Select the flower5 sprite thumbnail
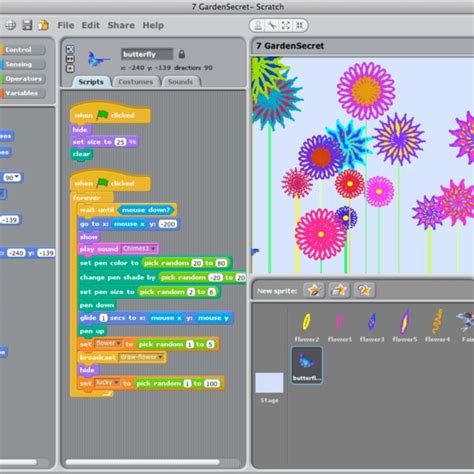The height and width of the screenshot is (474, 474). (405, 325)
